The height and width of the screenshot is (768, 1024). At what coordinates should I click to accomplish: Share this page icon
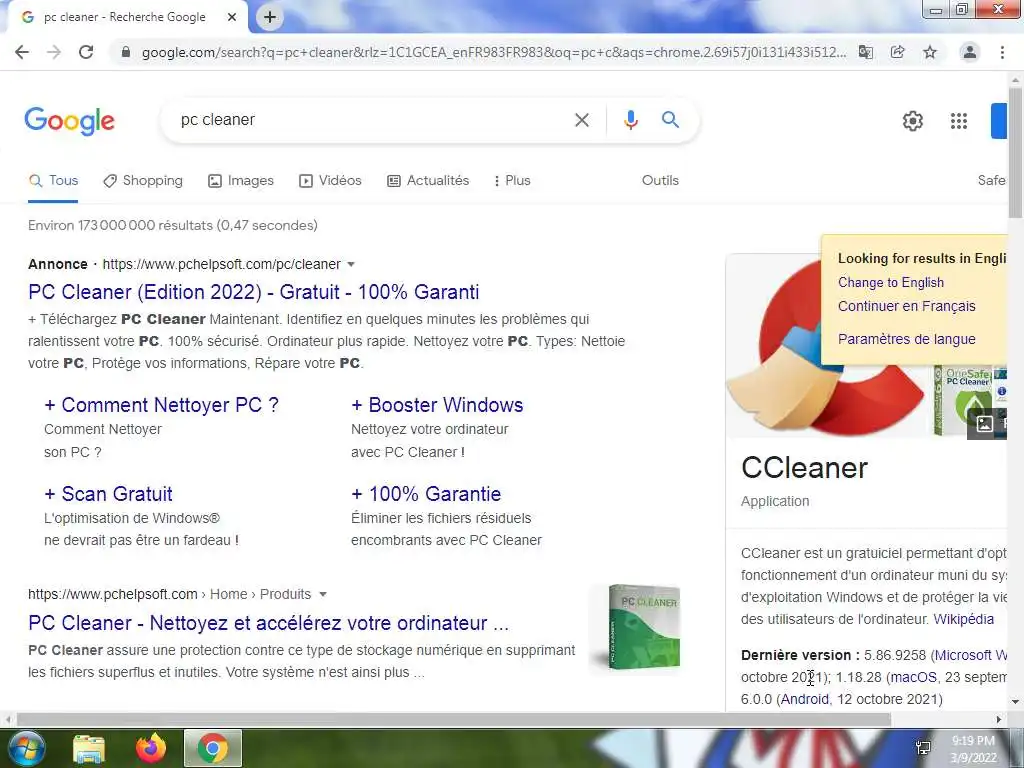pos(898,52)
